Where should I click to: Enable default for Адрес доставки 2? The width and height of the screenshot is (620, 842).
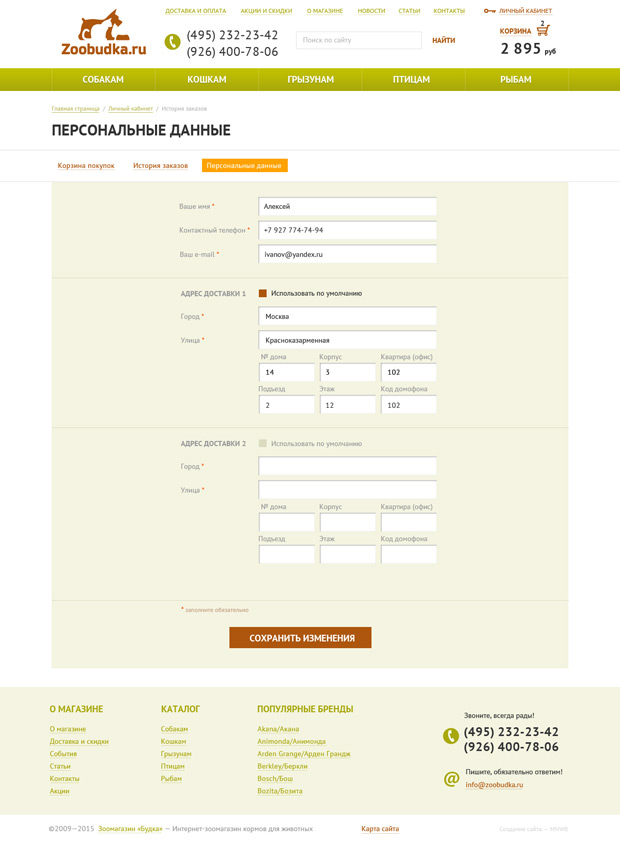[263, 443]
